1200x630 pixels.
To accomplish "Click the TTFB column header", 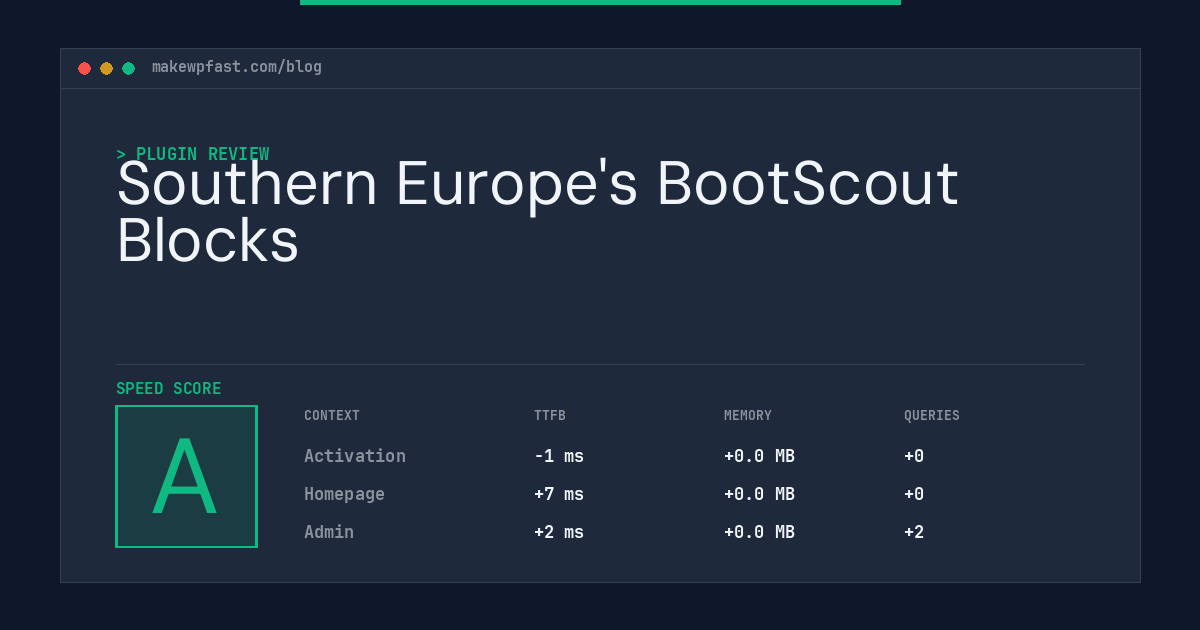I will click(550, 416).
